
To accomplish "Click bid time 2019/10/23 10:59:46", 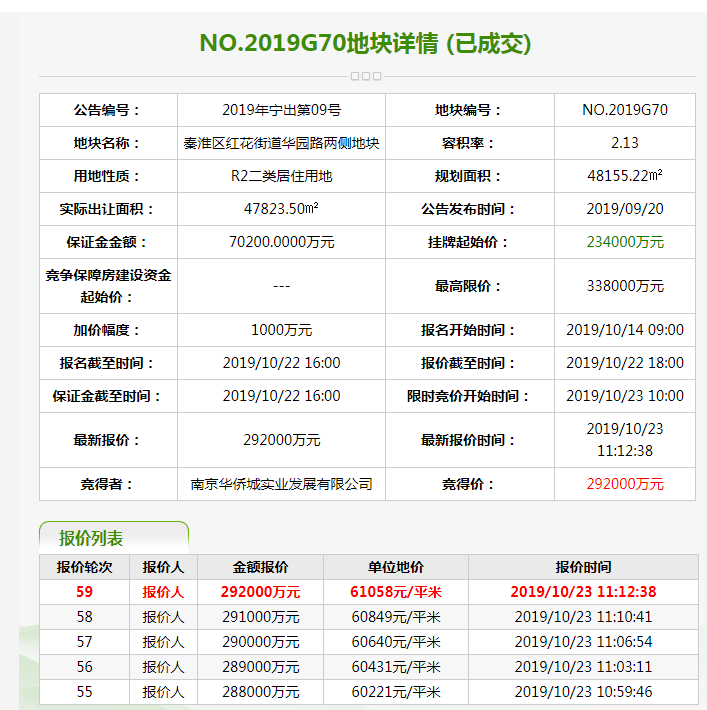I will coord(583,692).
